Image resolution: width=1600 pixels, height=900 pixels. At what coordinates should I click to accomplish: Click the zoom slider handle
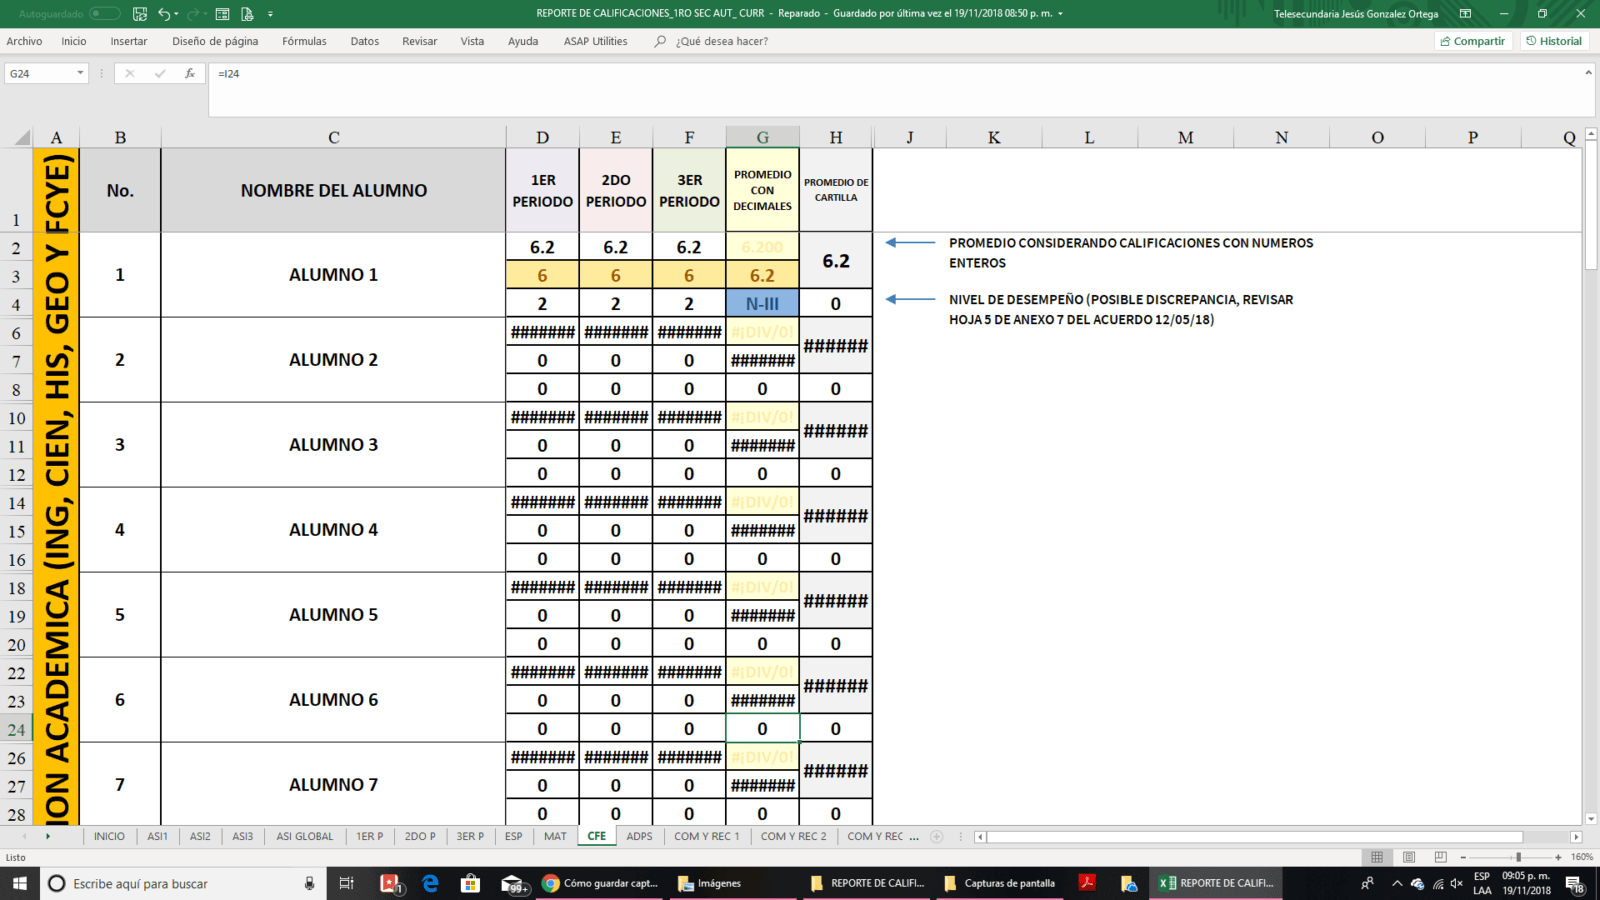click(x=1518, y=857)
